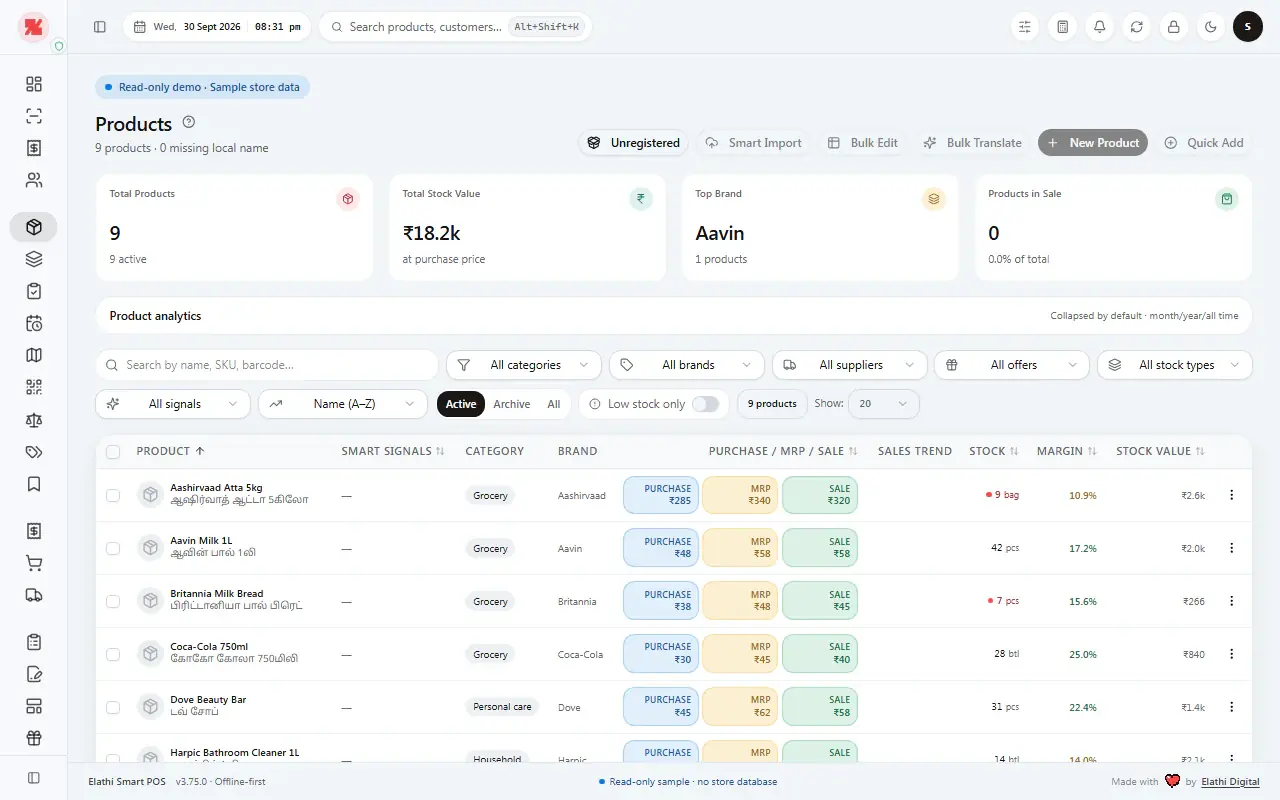Open customers people icon in sidebar
This screenshot has width=1280, height=800.
(34, 180)
